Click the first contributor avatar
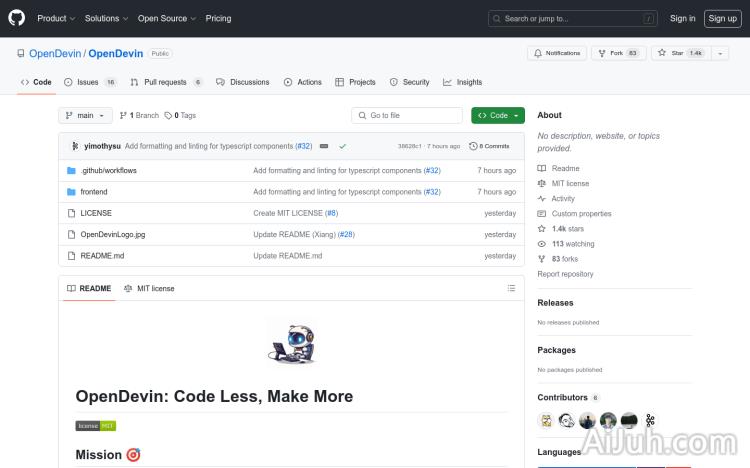Screen dimensions: 750x468 click(545, 420)
